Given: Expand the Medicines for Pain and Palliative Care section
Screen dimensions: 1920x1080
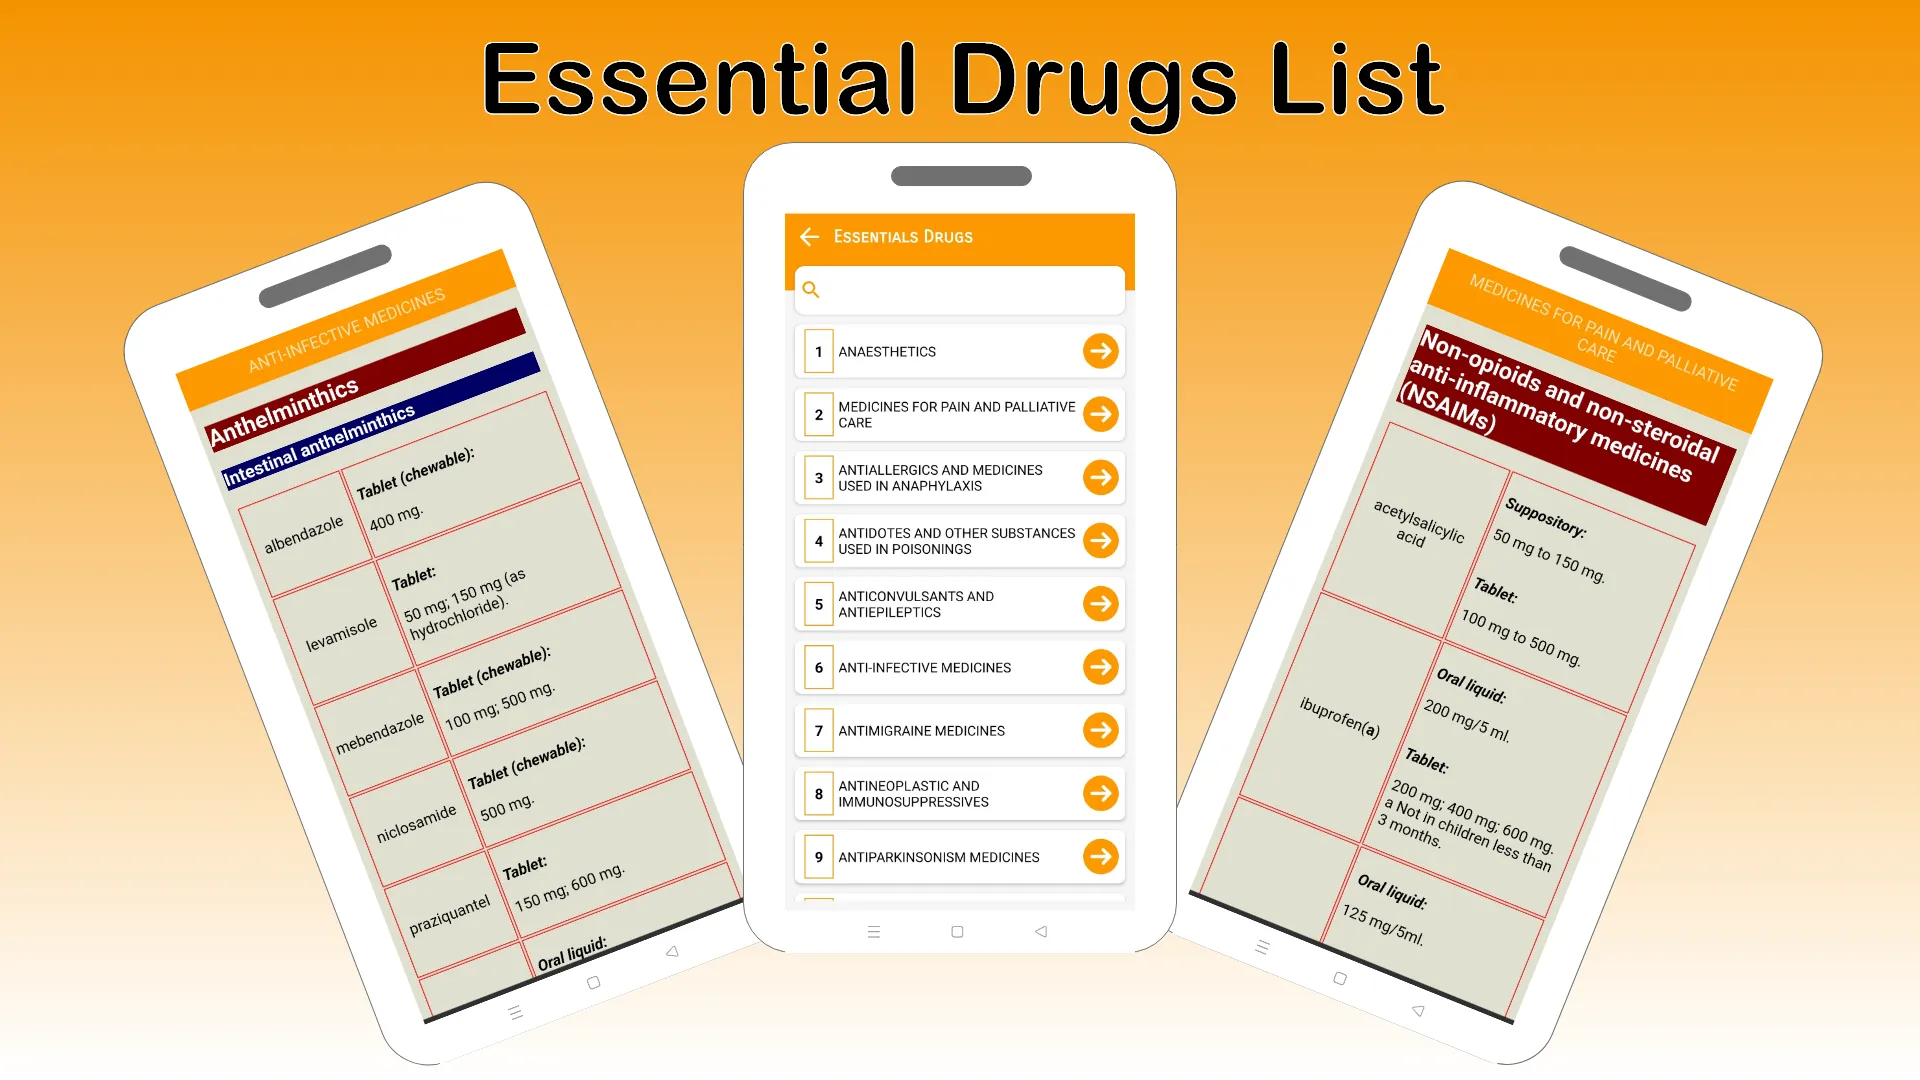Looking at the screenshot, I should 1101,414.
